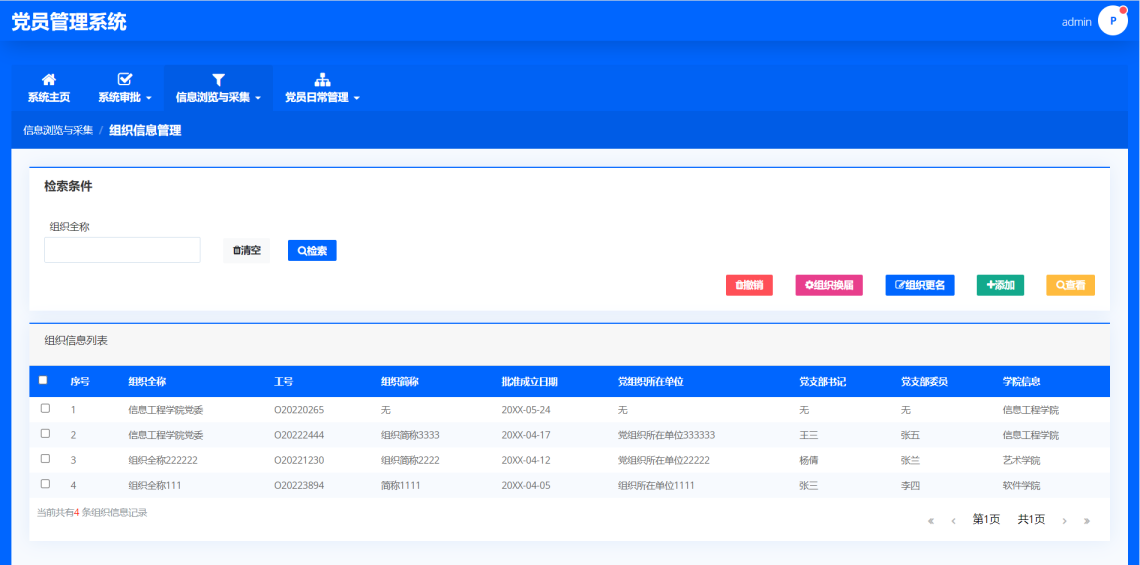Click the 工号 cell O20223894
This screenshot has width=1140, height=565.
tap(299, 485)
